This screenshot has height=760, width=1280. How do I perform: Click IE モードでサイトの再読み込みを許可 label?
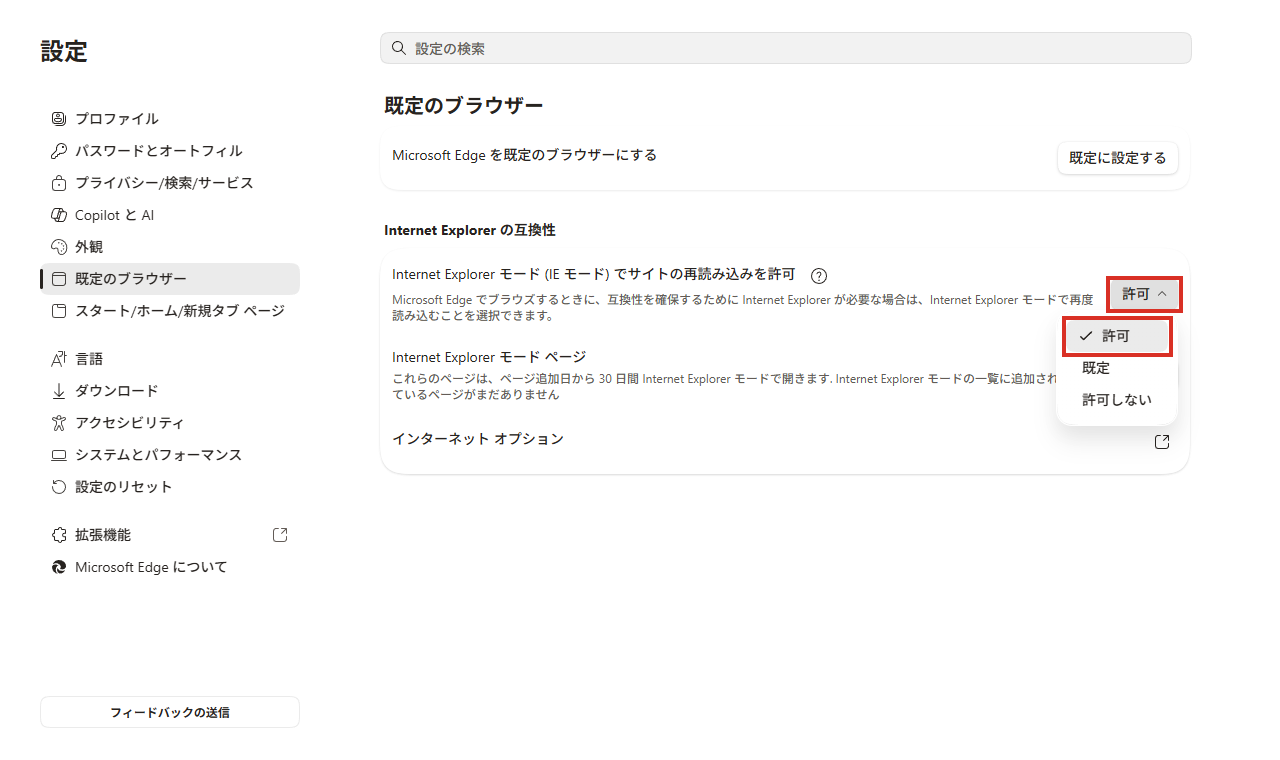593,275
